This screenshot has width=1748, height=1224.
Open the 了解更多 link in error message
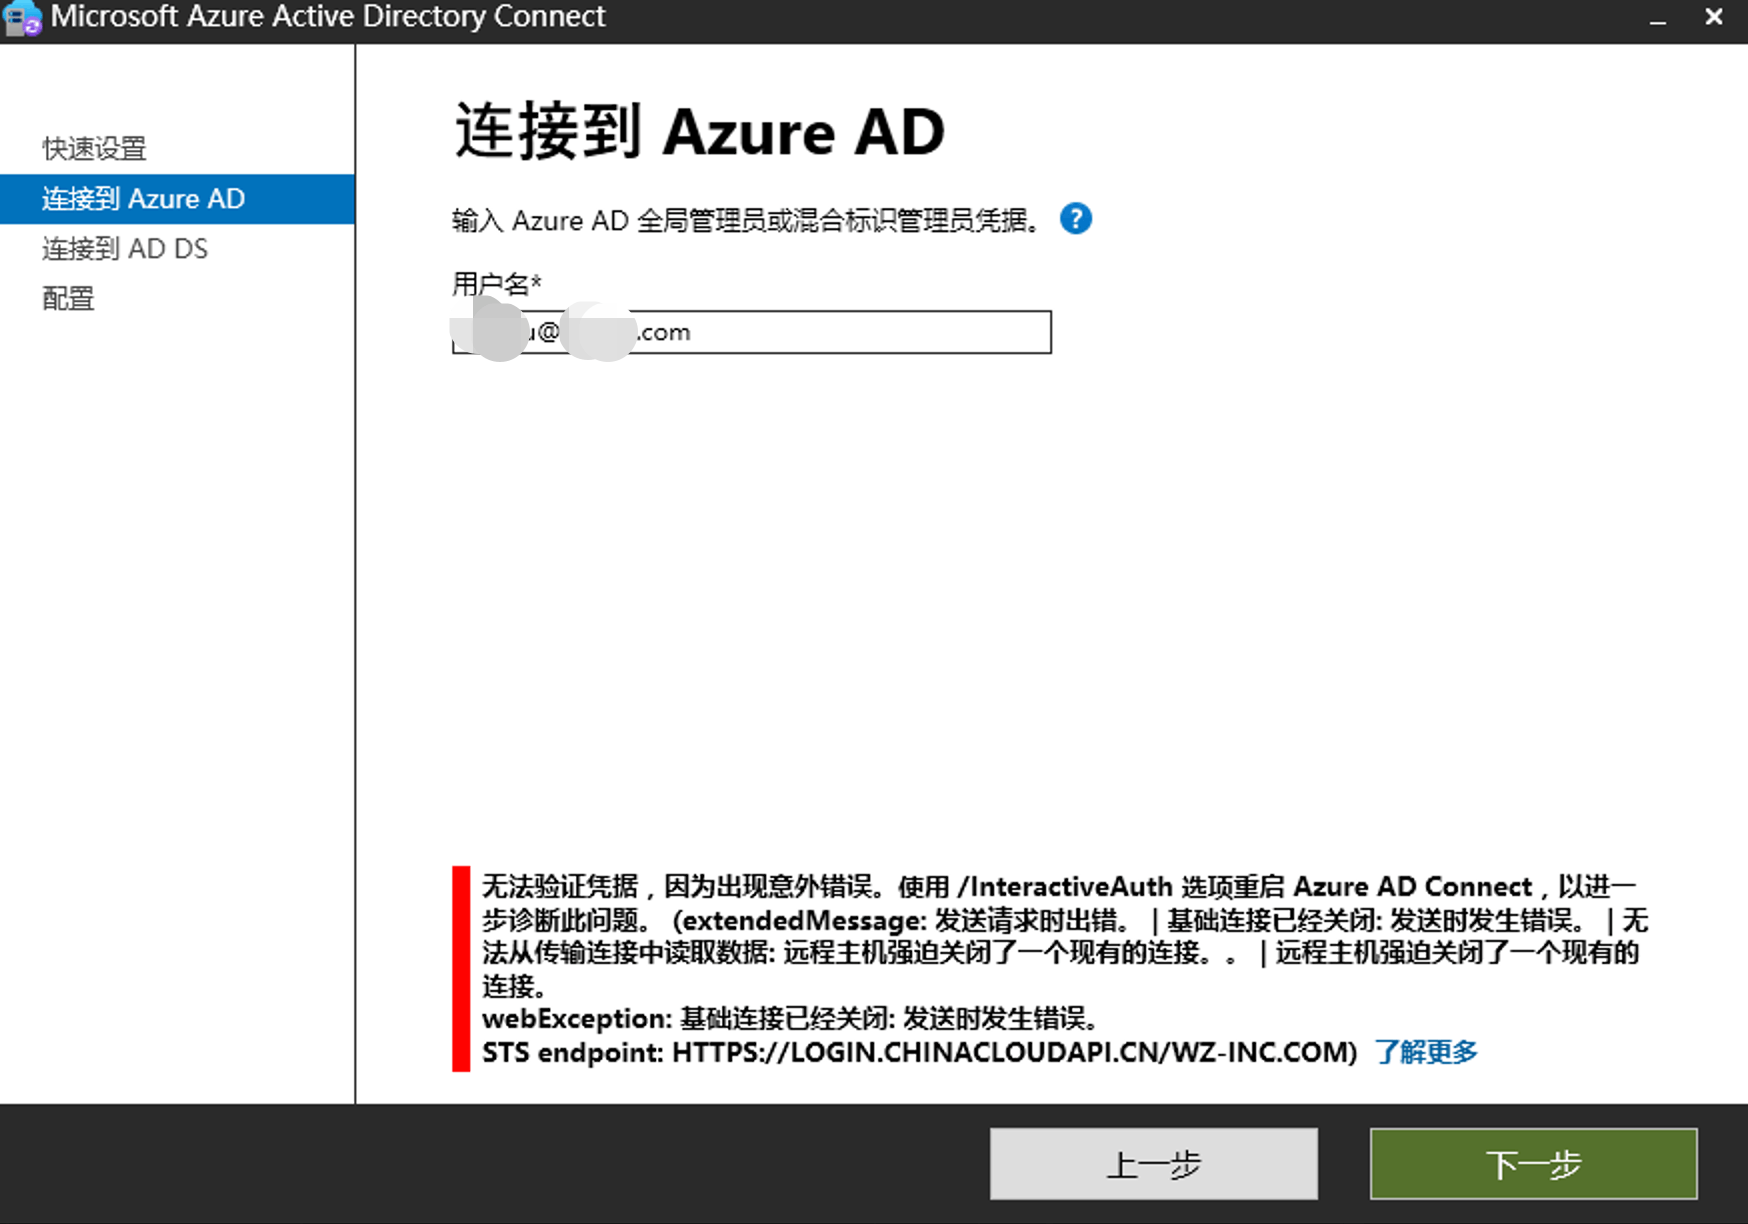pyautogui.click(x=1427, y=1052)
